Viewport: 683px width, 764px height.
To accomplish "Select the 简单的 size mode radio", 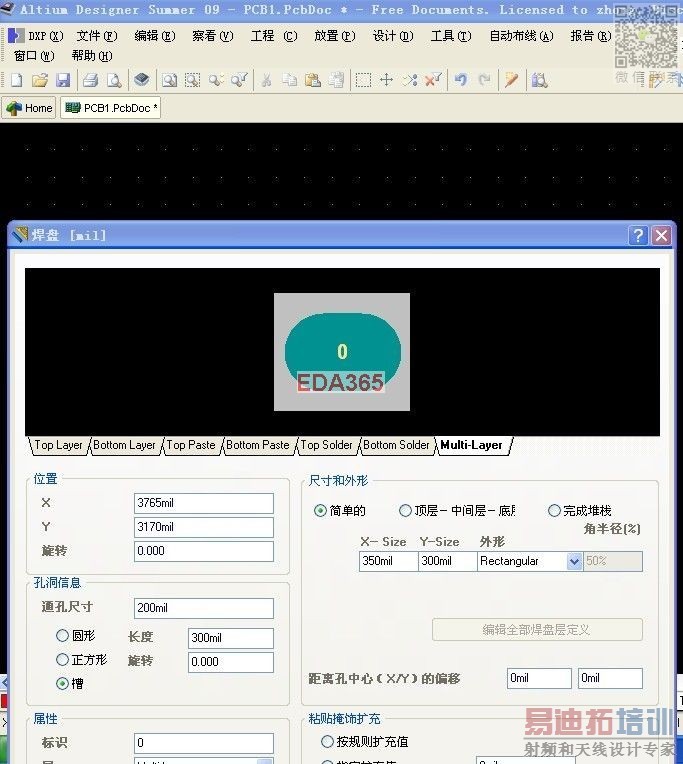I will coord(320,511).
